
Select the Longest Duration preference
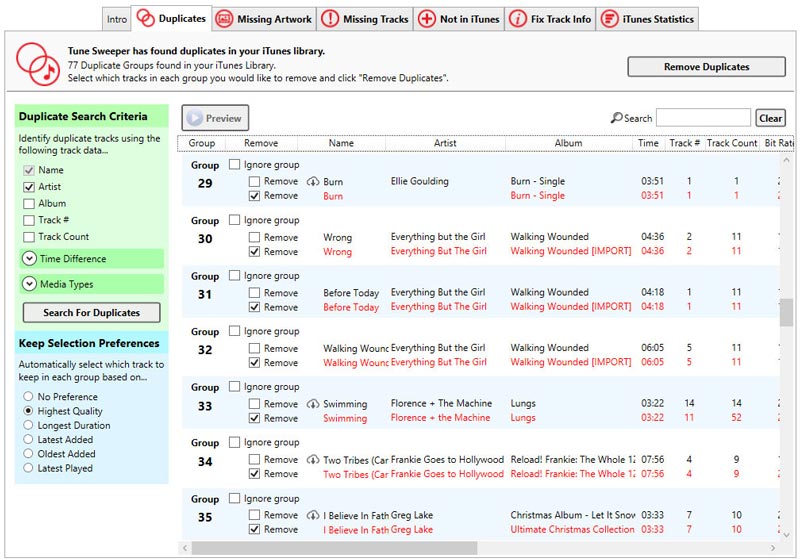(29, 425)
